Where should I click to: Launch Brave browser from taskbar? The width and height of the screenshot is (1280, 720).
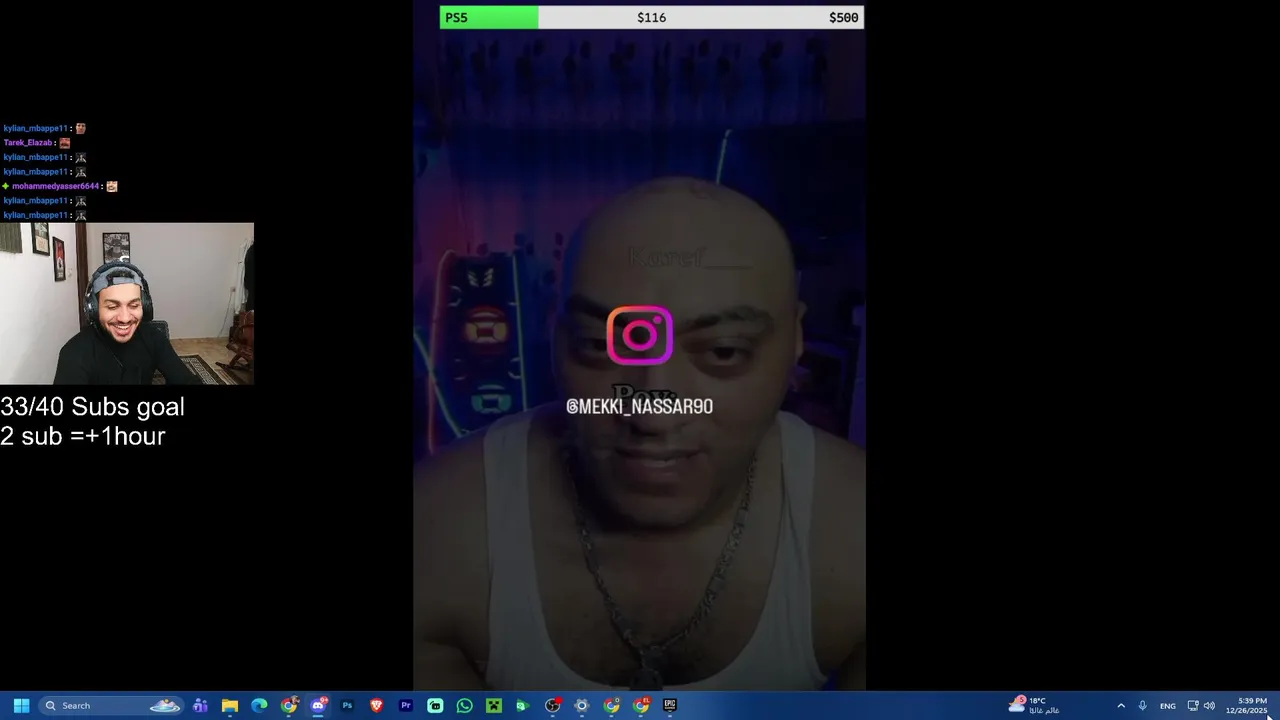tap(377, 705)
